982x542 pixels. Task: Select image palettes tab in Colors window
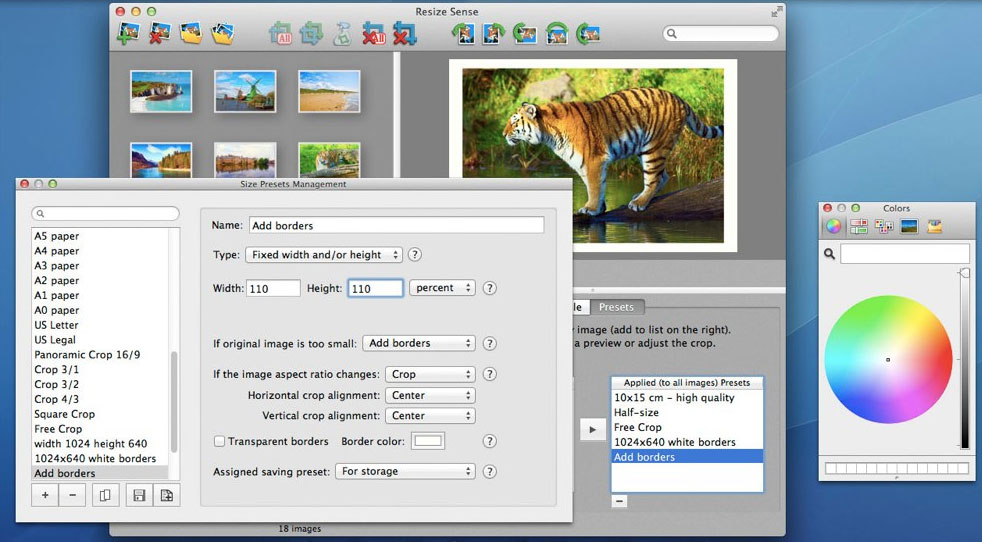909,226
